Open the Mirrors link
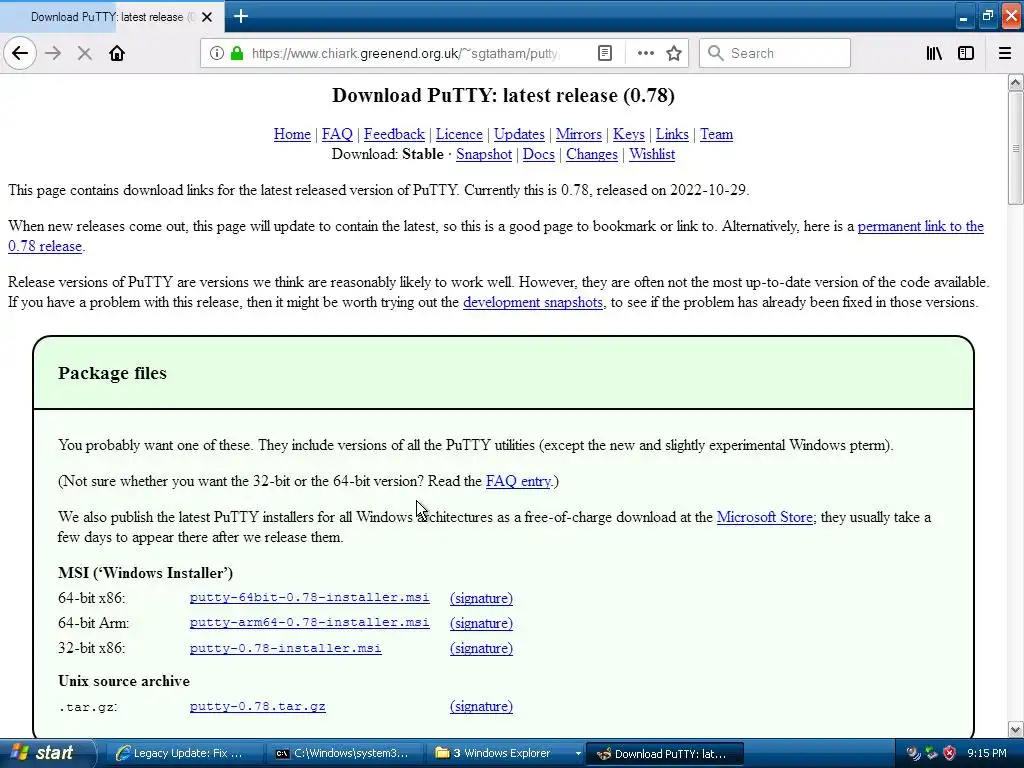This screenshot has width=1024, height=768. [x=579, y=135]
